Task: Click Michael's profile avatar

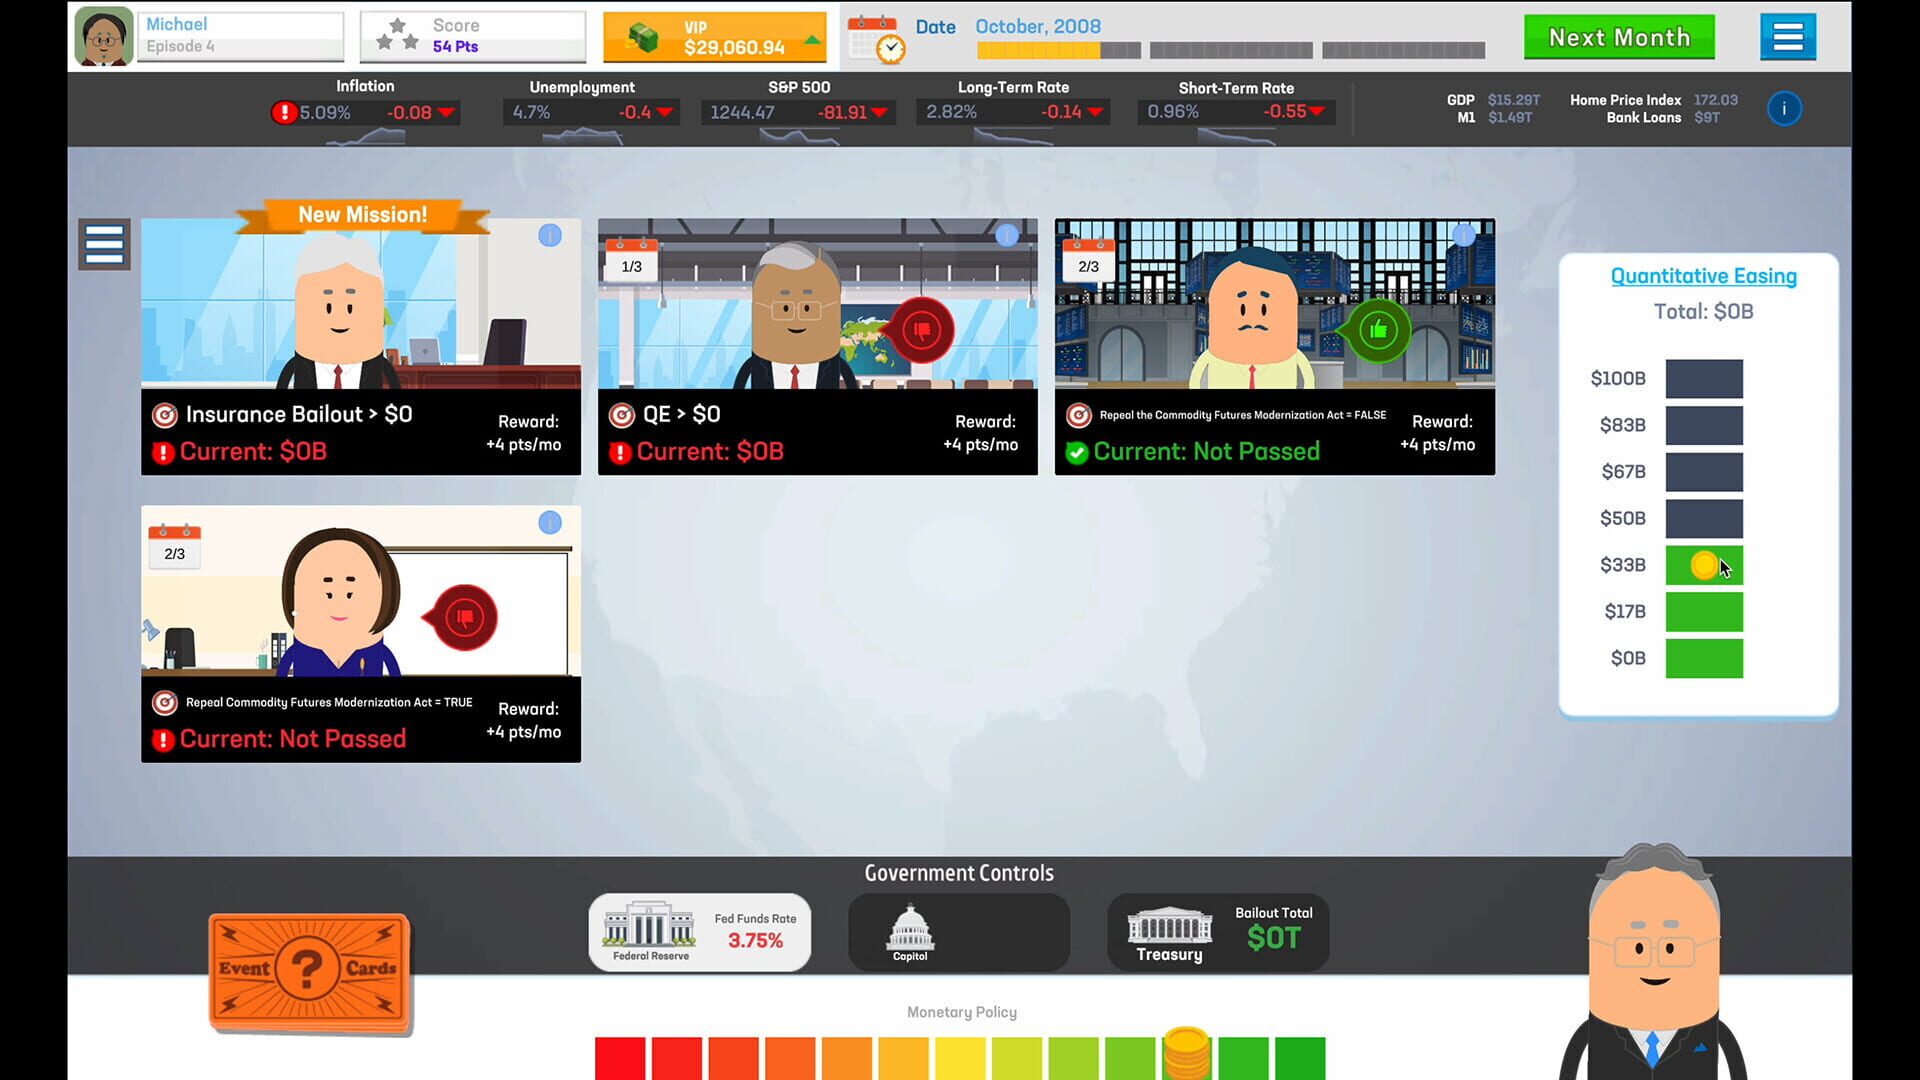Action: click(103, 35)
